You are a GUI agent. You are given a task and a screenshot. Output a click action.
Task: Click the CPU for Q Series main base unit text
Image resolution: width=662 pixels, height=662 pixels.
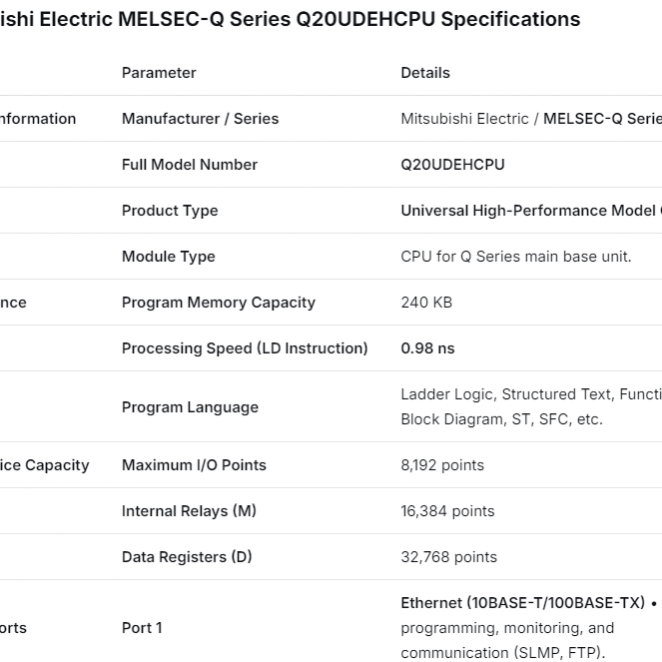click(x=515, y=257)
